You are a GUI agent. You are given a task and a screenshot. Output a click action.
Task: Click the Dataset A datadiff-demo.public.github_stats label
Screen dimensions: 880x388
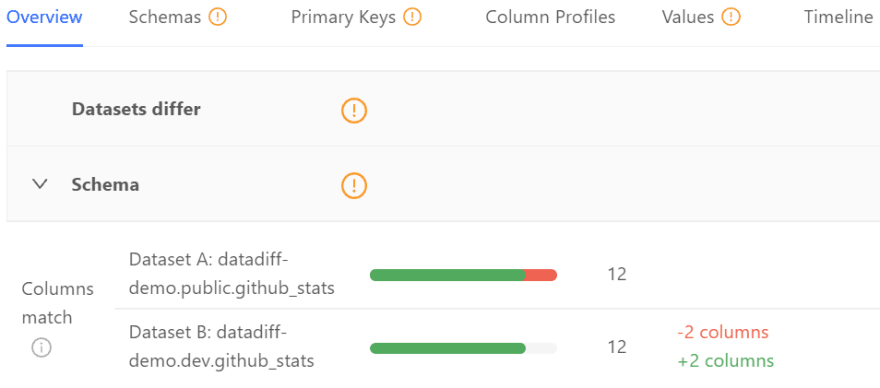click(x=232, y=274)
